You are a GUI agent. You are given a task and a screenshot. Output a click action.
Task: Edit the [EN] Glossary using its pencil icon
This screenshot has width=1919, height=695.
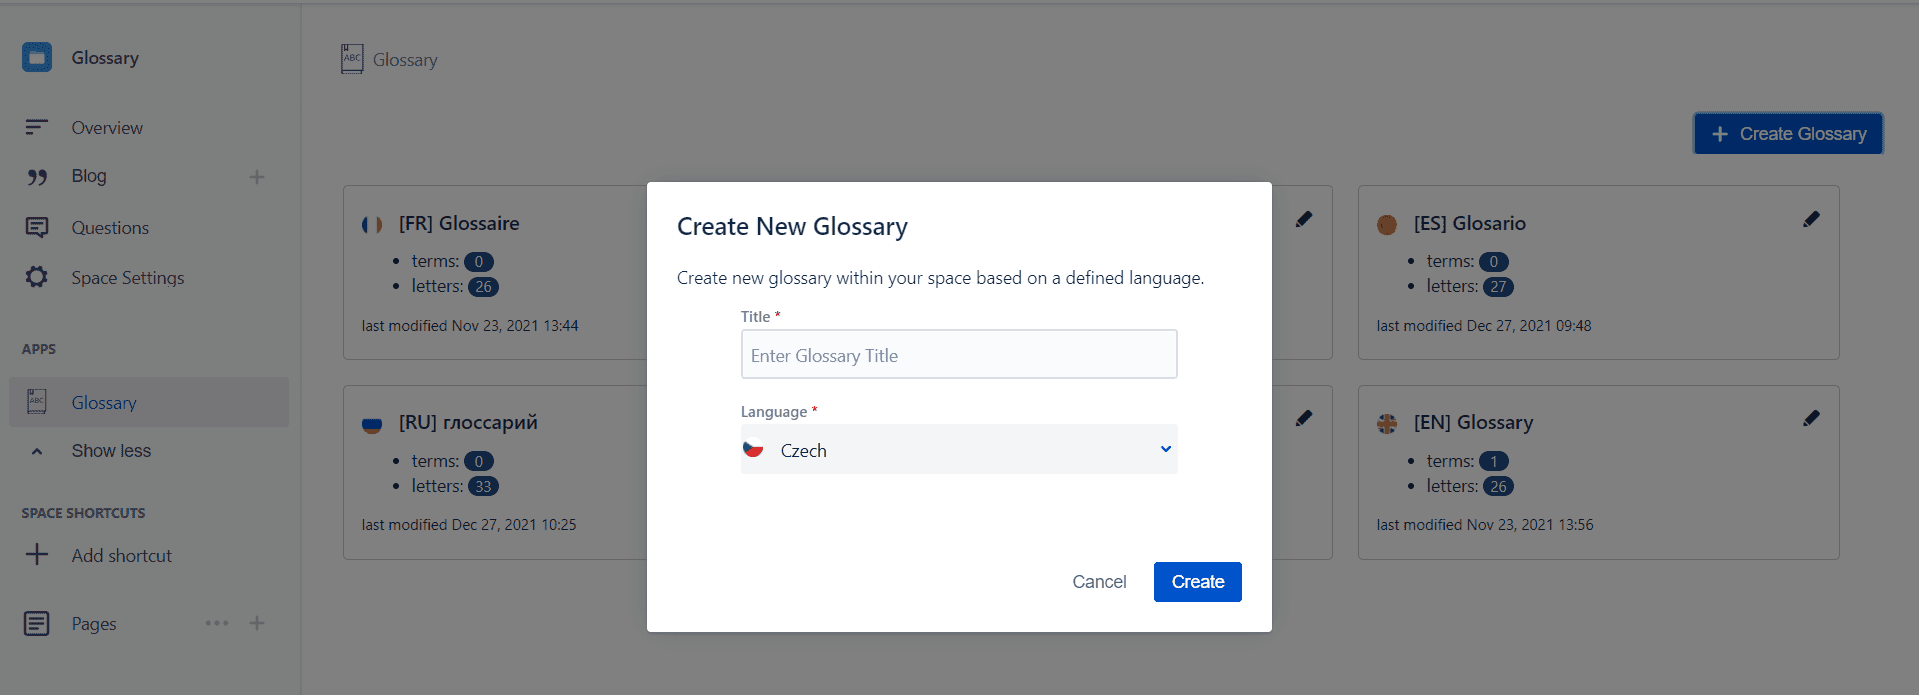coord(1811,418)
